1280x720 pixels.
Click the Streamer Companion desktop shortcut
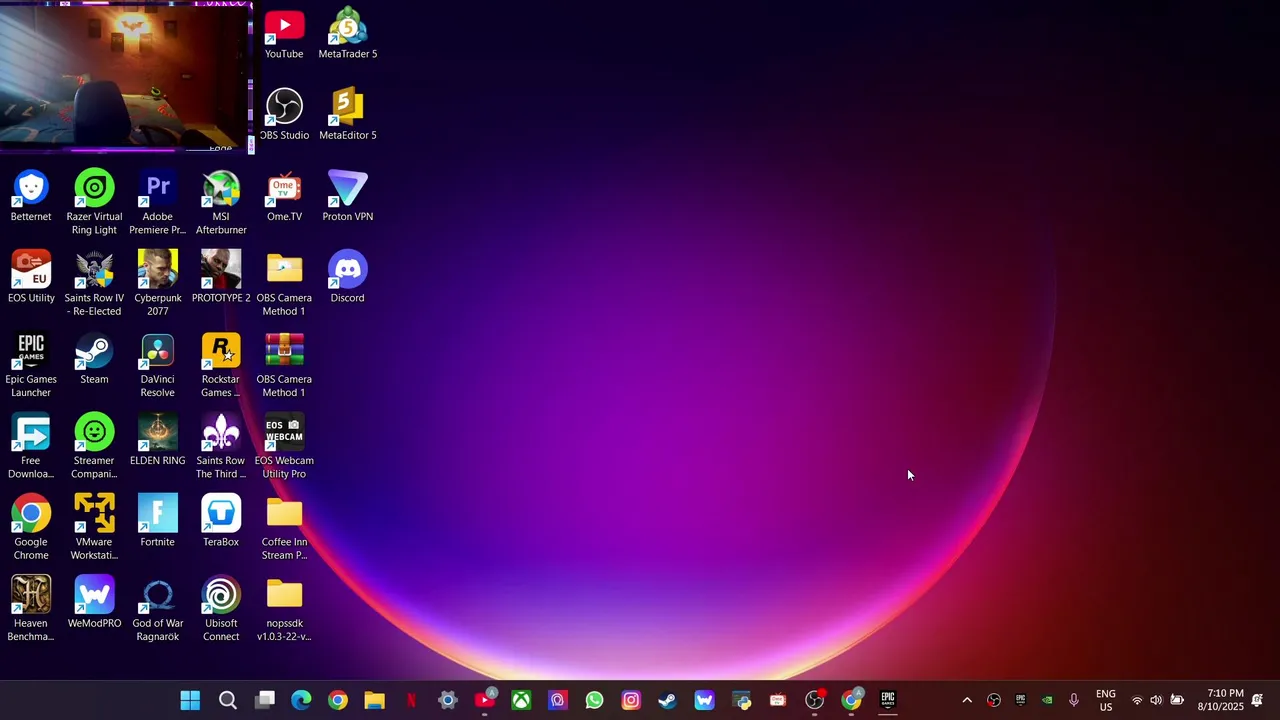pyautogui.click(x=94, y=446)
